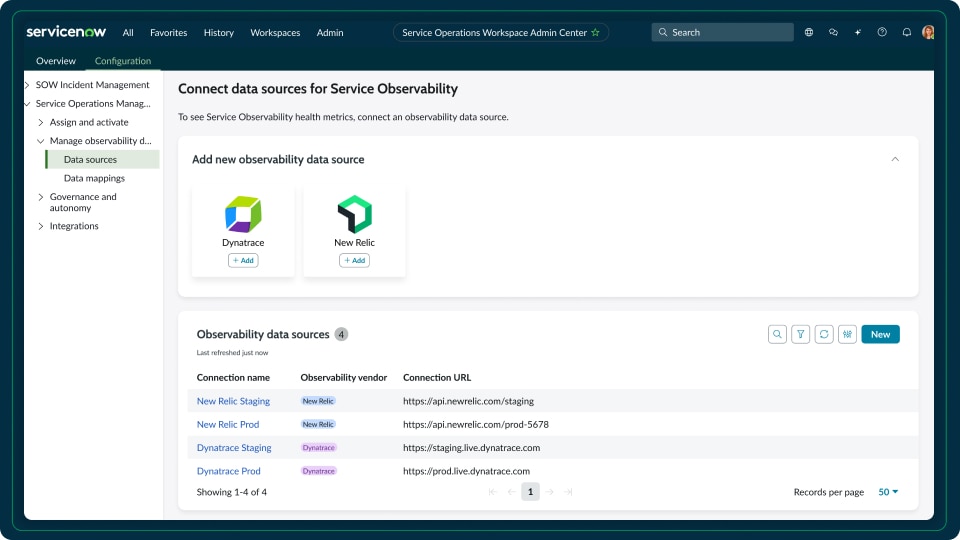Open list column settings icon
This screenshot has width=960, height=540.
coord(847,334)
